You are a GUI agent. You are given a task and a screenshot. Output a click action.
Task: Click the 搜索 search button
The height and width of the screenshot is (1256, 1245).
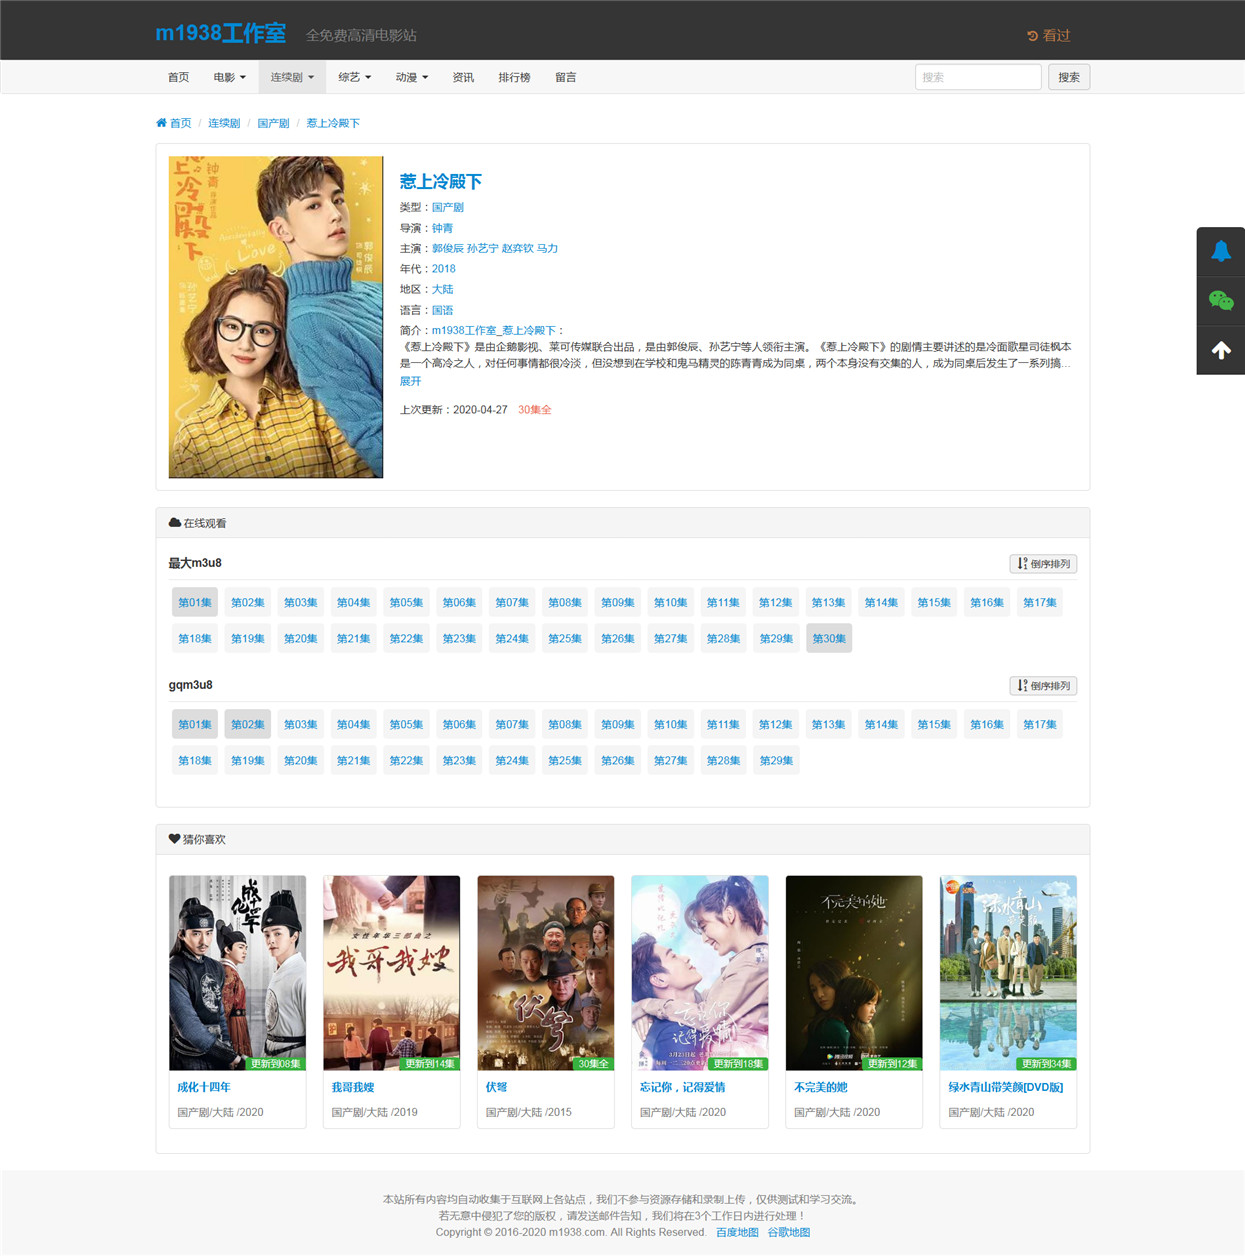click(1069, 77)
